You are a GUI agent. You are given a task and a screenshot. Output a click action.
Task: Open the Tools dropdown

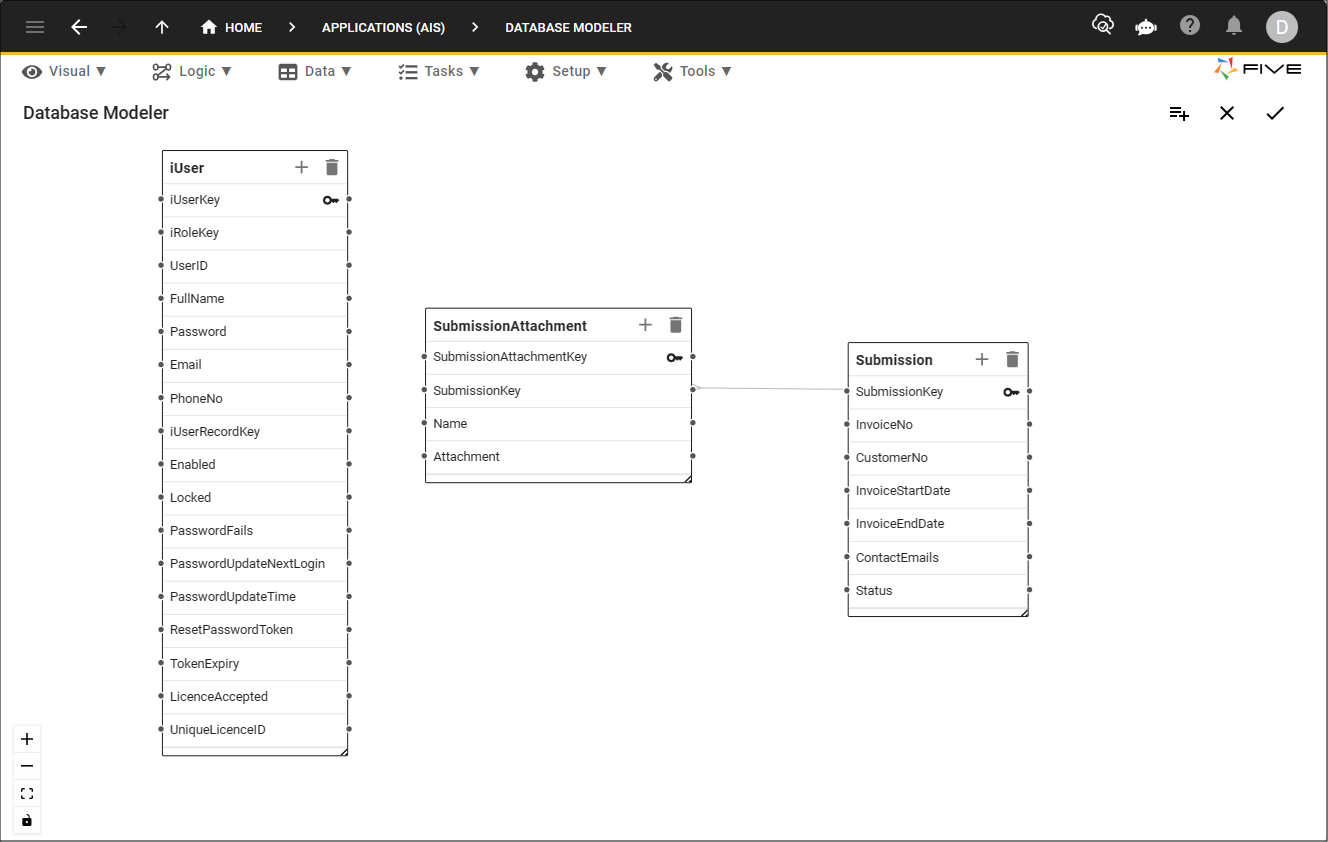pos(692,71)
